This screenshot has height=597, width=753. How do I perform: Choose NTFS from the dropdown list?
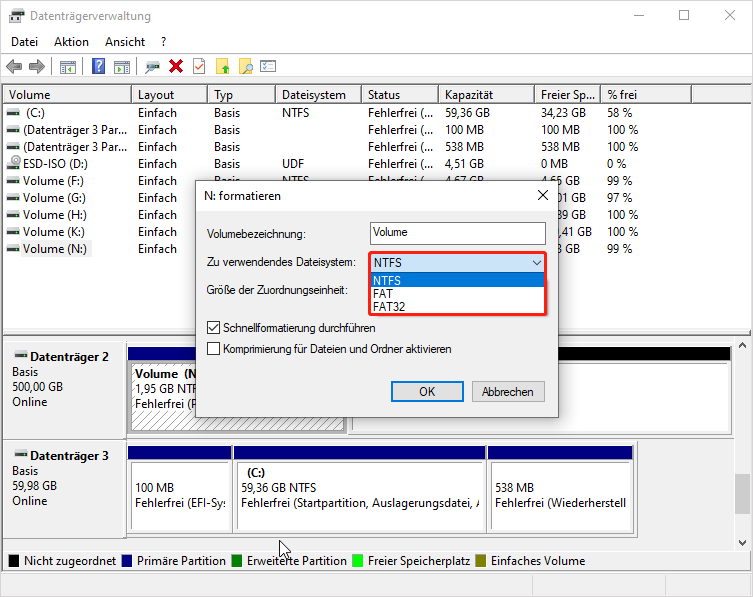(x=457, y=280)
